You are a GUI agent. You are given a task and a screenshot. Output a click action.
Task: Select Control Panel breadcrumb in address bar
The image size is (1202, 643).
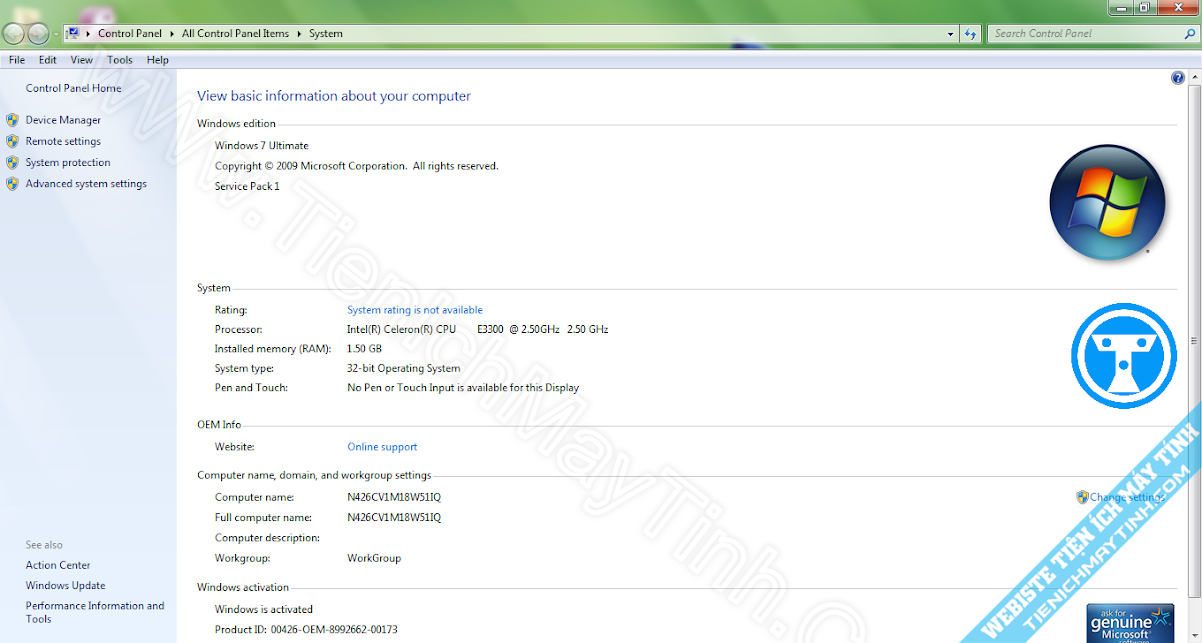[x=130, y=34]
